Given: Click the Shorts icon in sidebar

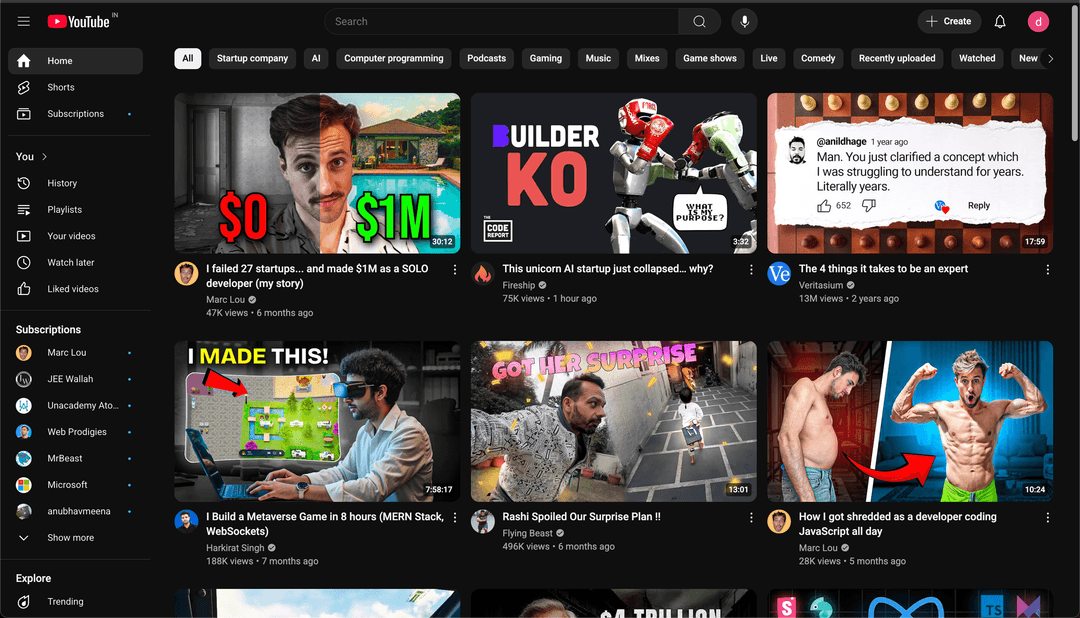Looking at the screenshot, I should point(23,87).
